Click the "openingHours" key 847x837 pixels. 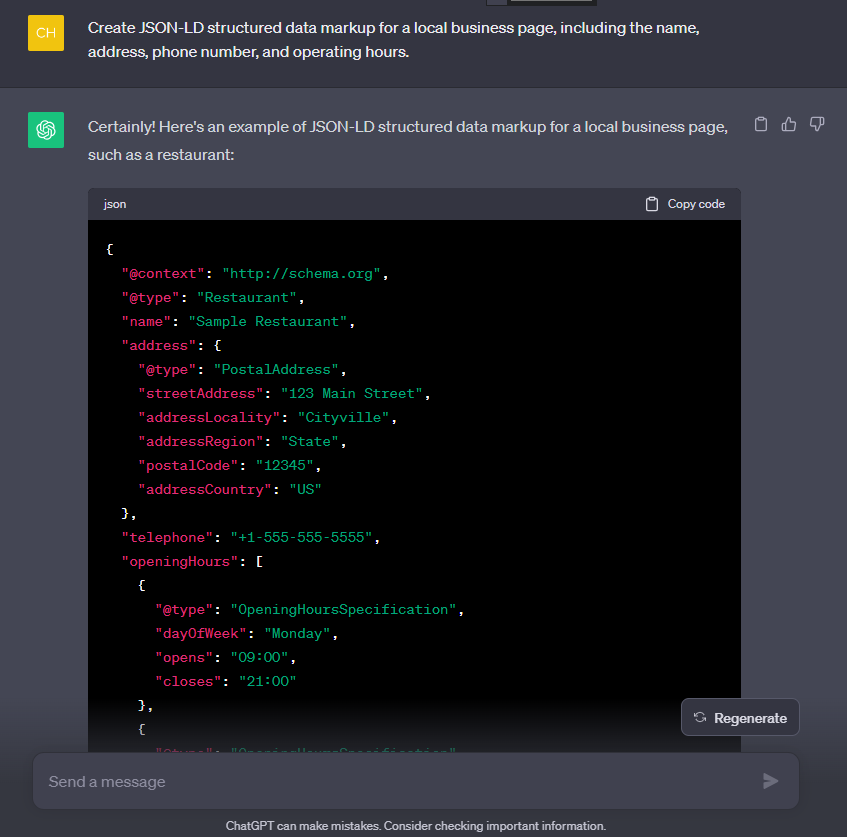pos(180,561)
